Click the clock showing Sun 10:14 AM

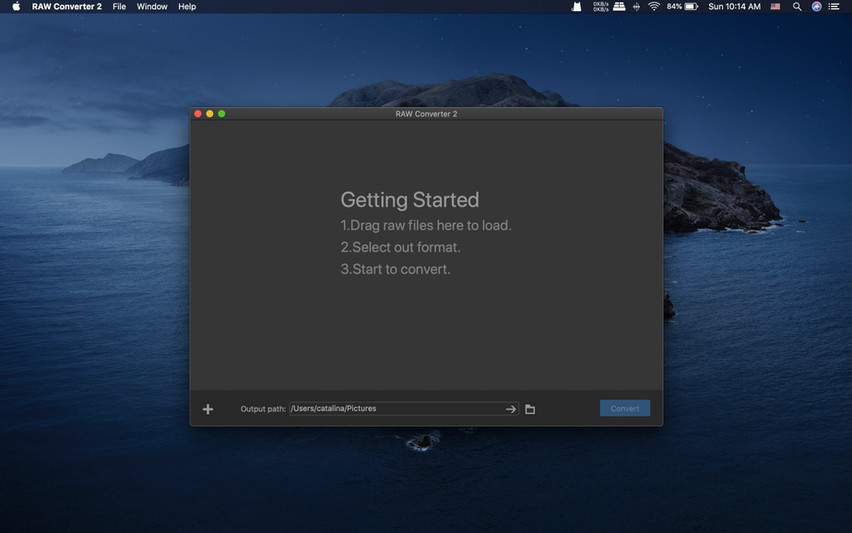(x=734, y=7)
